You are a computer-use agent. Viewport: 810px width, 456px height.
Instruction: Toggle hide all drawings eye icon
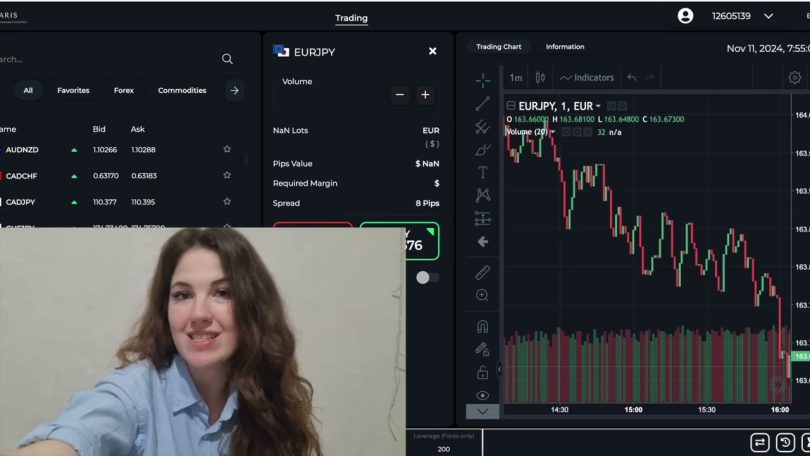point(483,395)
